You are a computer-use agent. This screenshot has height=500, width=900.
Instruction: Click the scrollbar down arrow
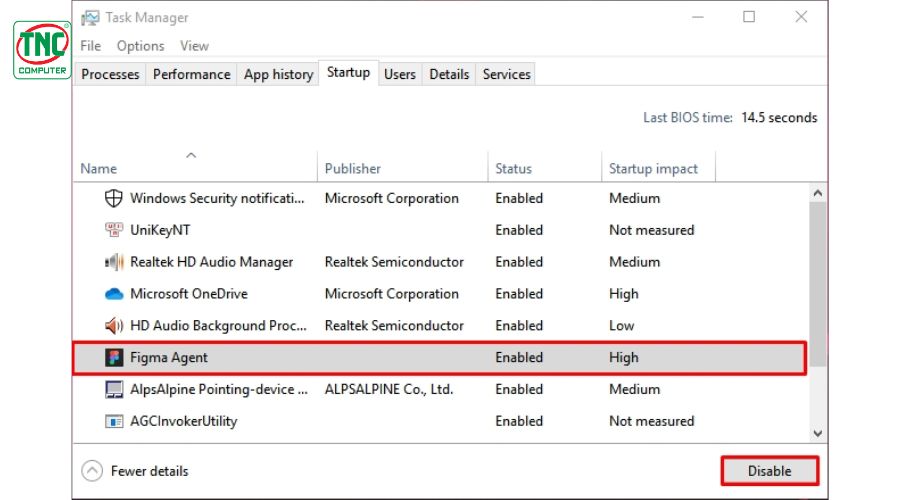point(818,433)
